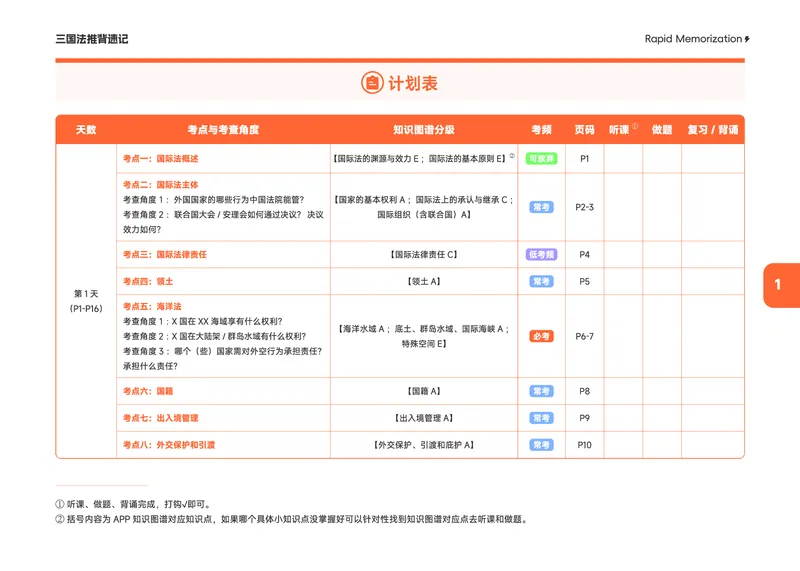Click 考查角度 1 about 外国国家 and 中国法院
The image size is (800, 571).
[x=213, y=200]
